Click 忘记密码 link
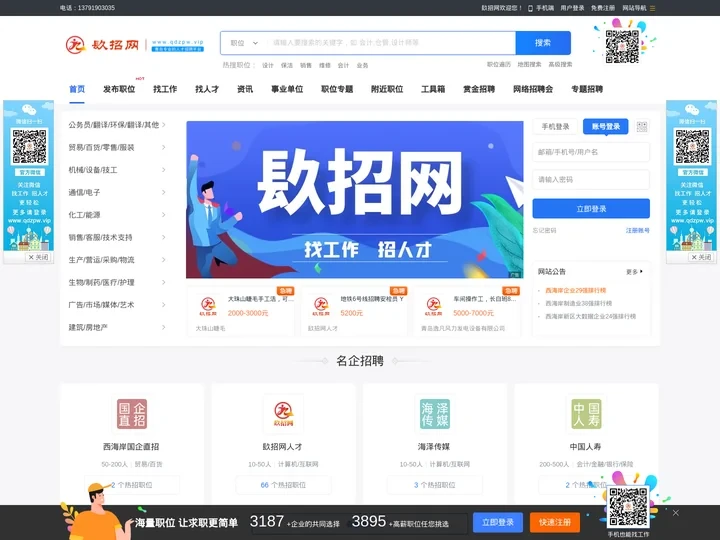The width and height of the screenshot is (720, 540). coord(544,231)
